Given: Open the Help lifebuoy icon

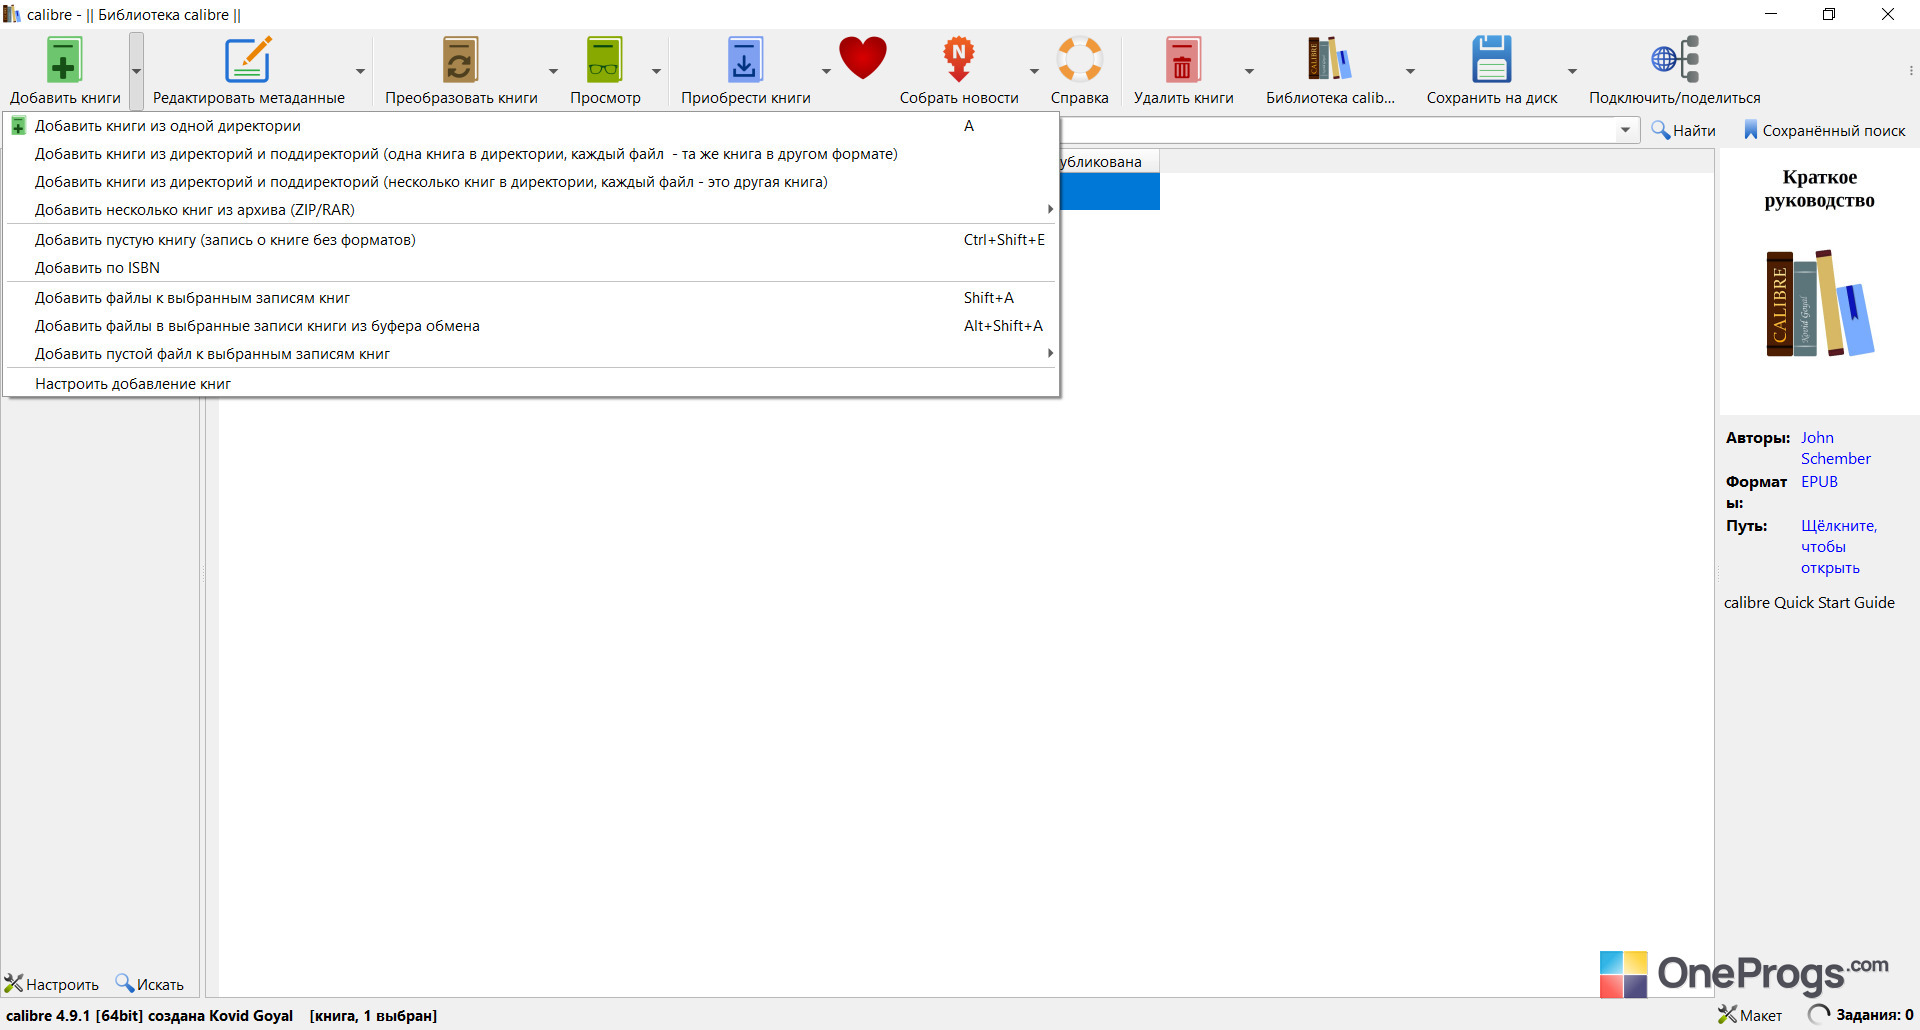Looking at the screenshot, I should click(1080, 60).
